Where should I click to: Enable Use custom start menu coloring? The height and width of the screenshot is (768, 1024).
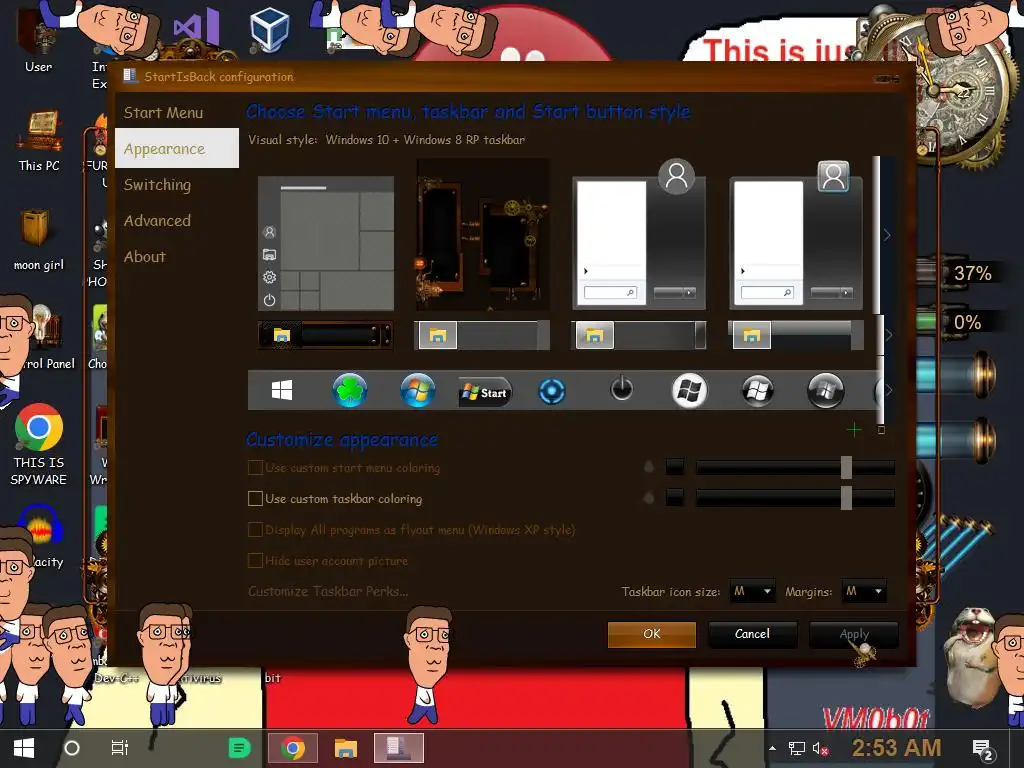click(x=255, y=468)
